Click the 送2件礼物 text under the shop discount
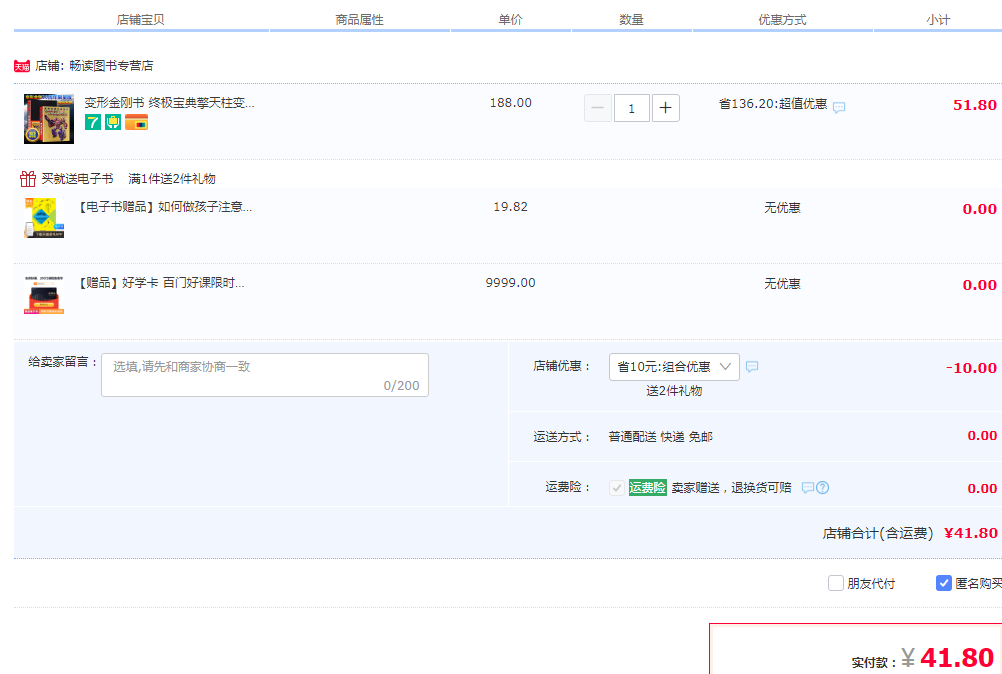Screen dimensions: 1002x674 [674, 391]
